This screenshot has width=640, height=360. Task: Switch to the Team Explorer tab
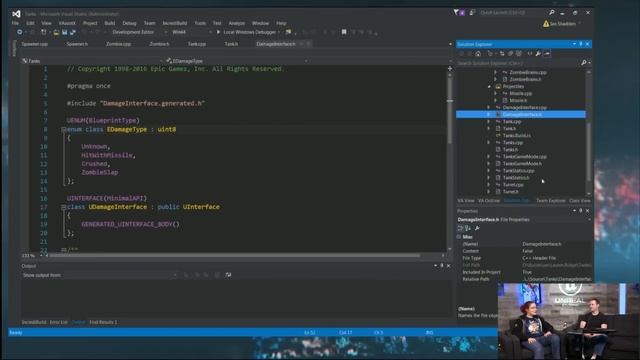click(551, 201)
